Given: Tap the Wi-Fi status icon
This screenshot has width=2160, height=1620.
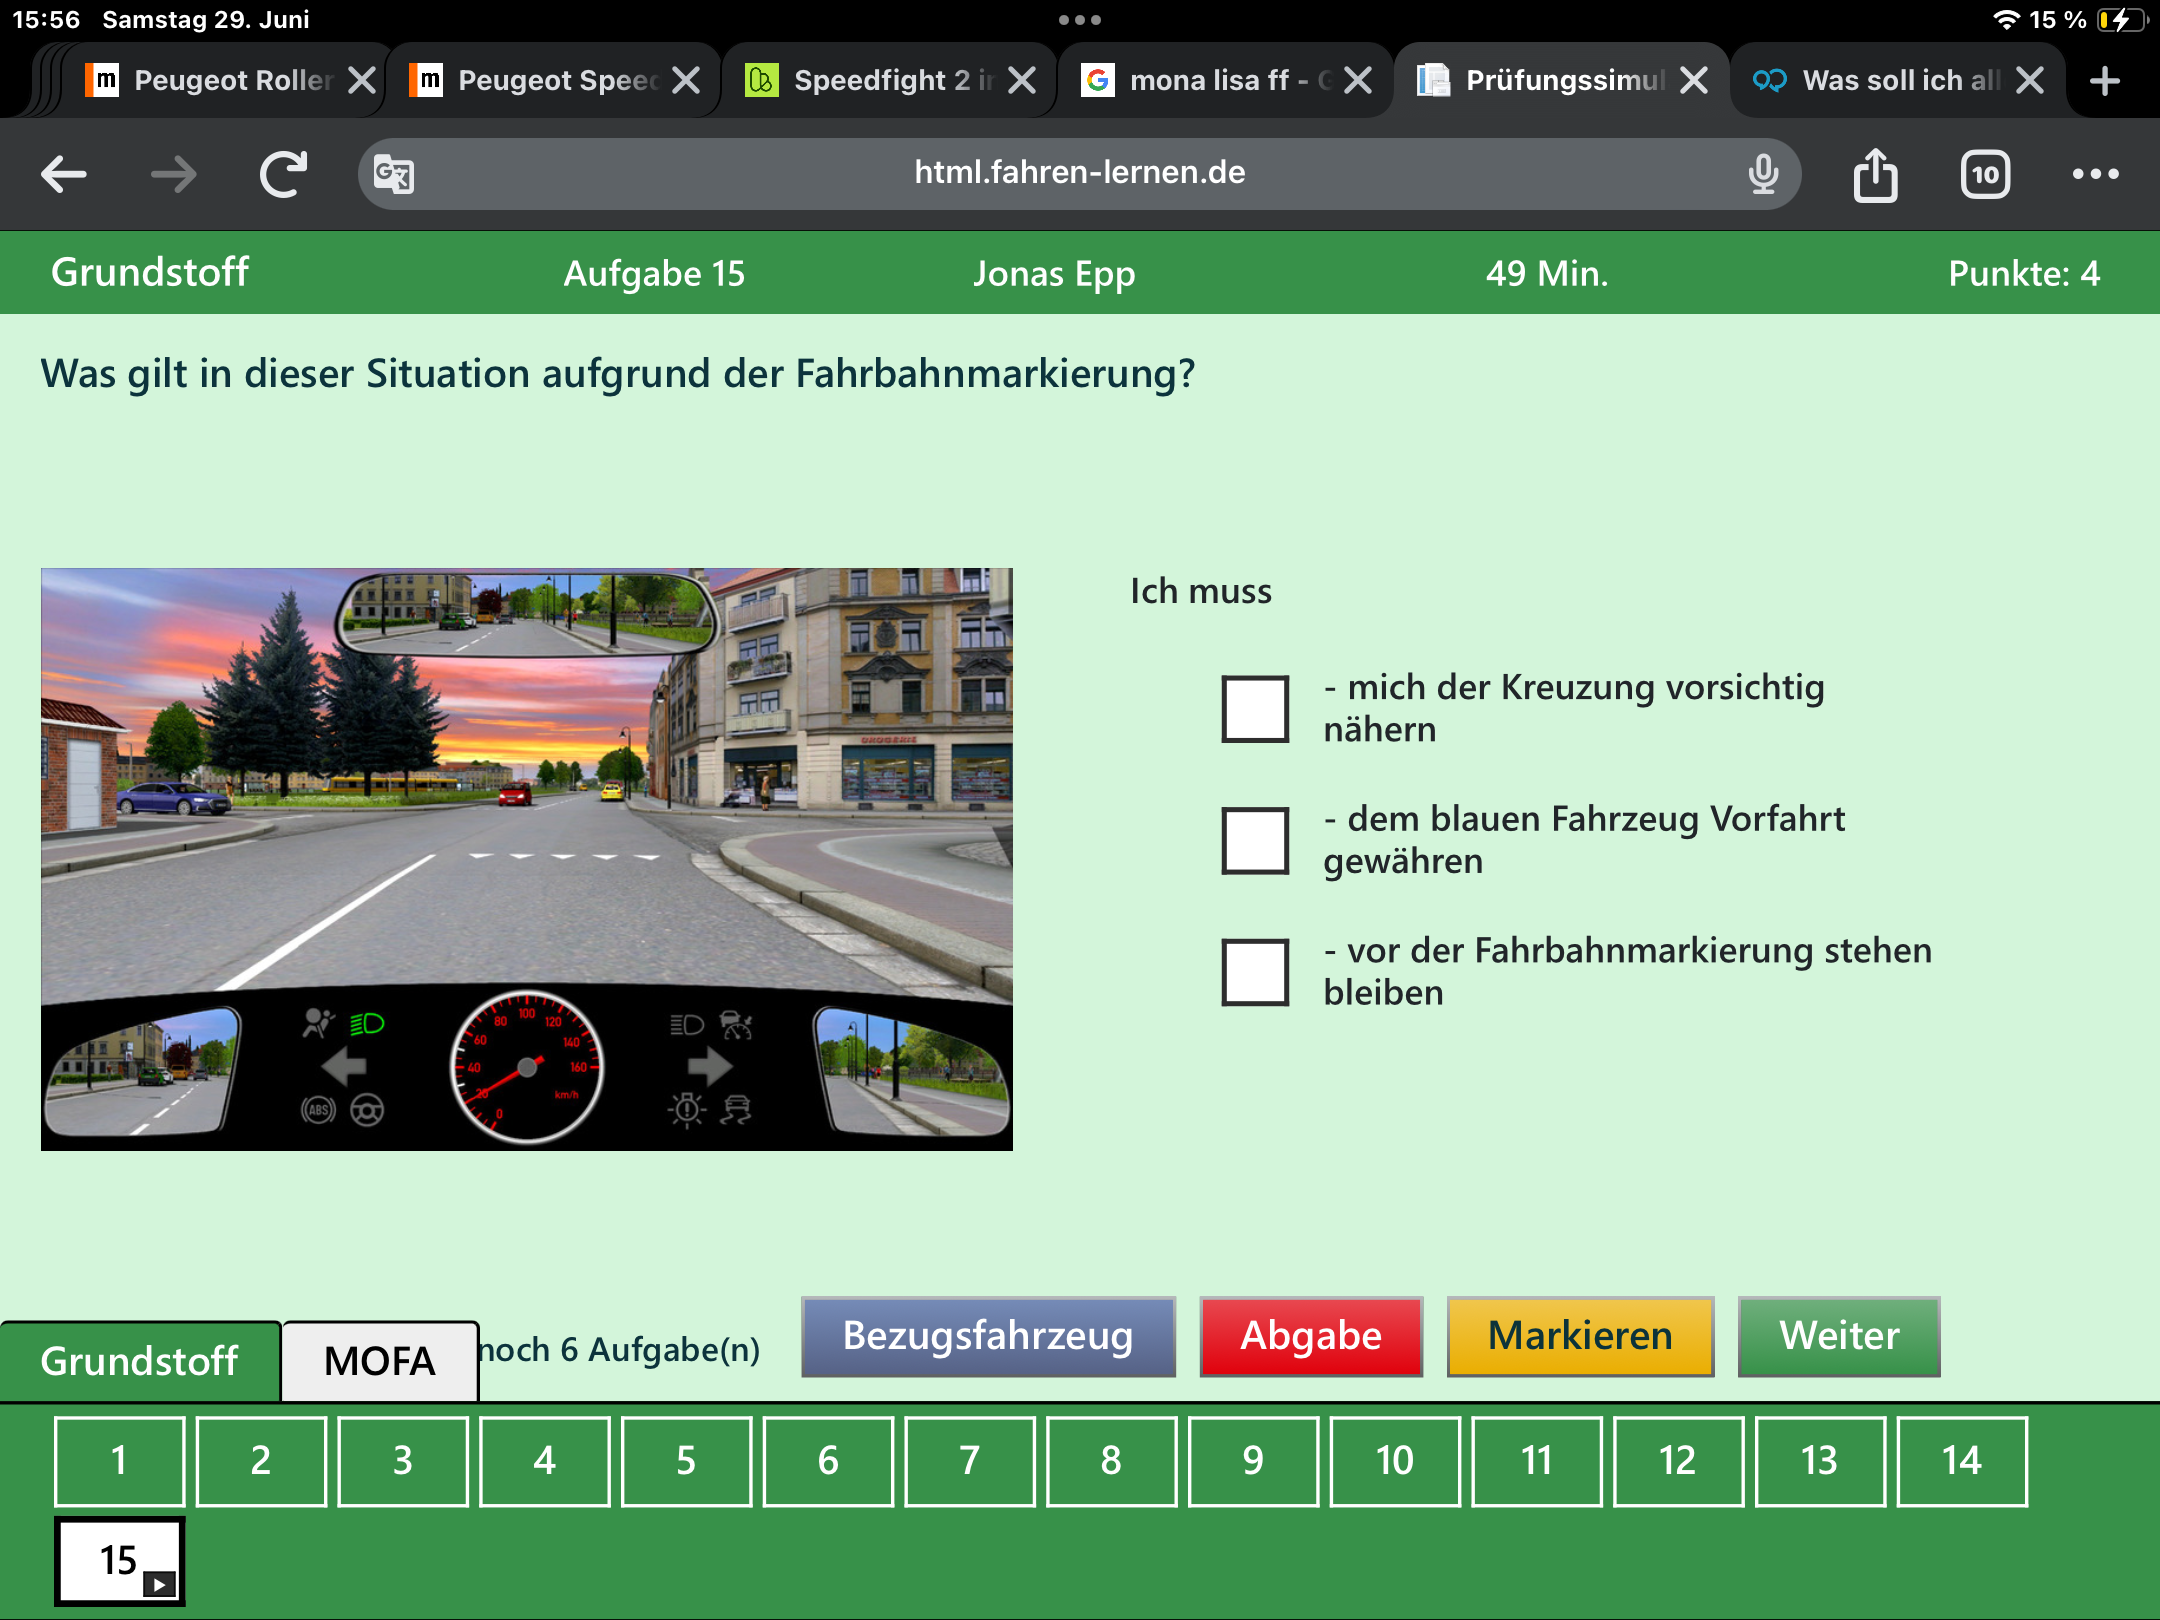Looking at the screenshot, I should (x=2006, y=20).
